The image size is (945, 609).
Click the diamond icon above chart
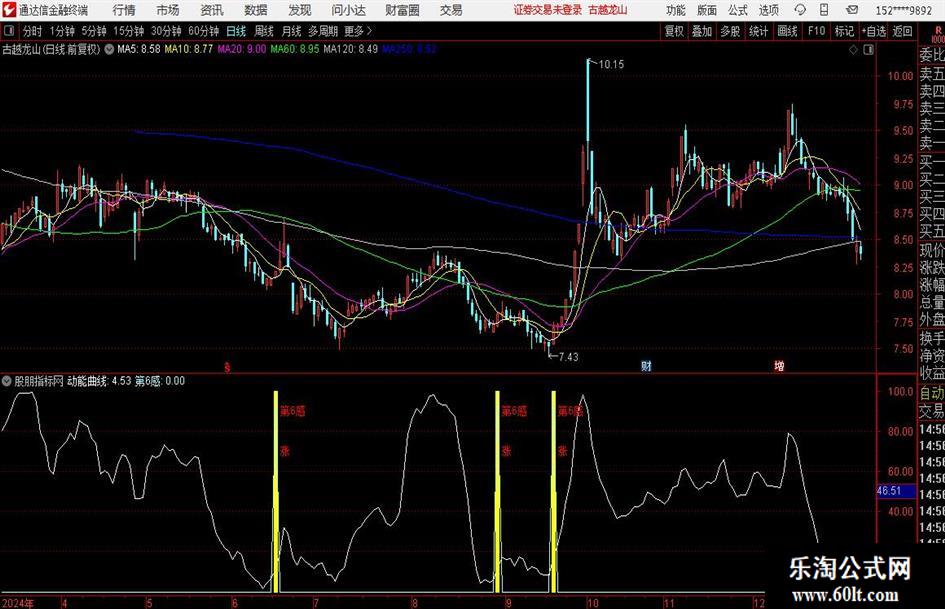coord(853,50)
